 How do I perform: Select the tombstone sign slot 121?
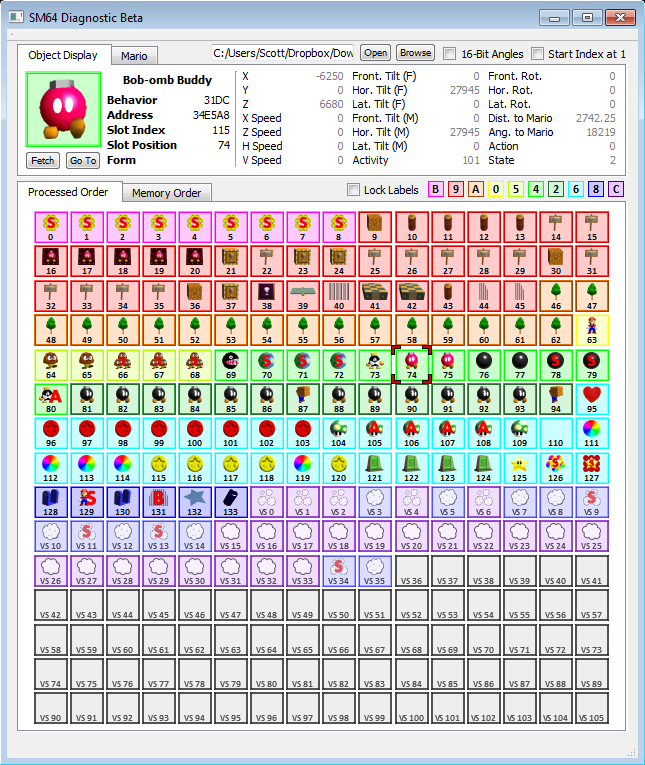pyautogui.click(x=375, y=468)
